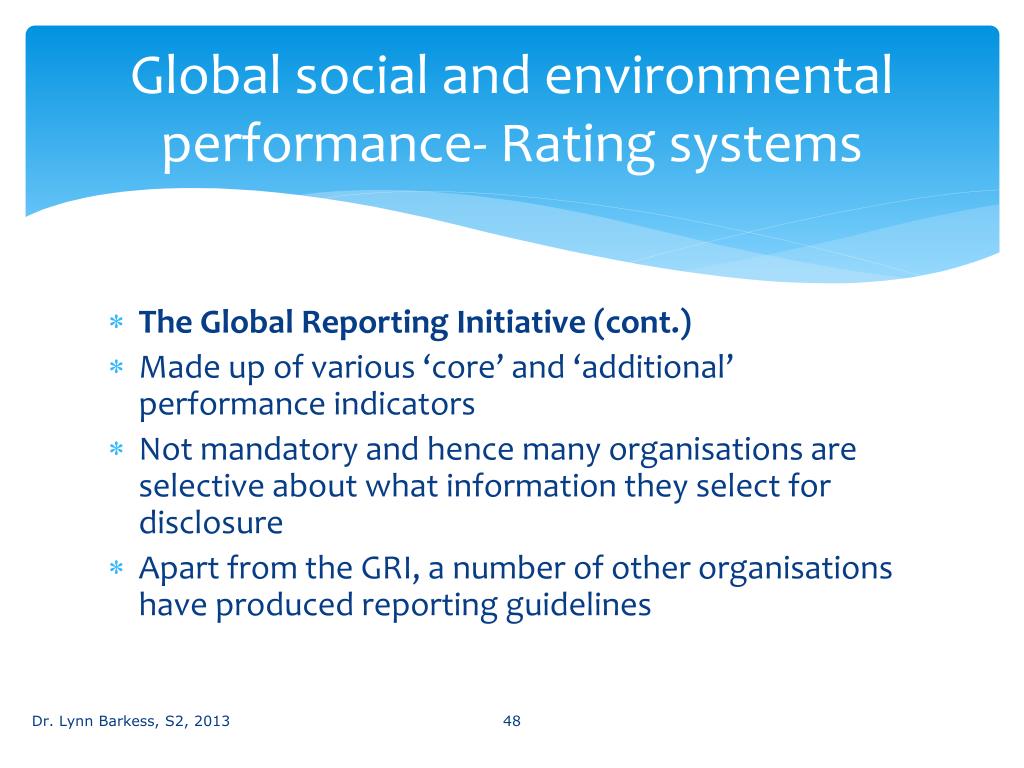
Task: Click the bullet beginning 'Not mandatory and hence'
Action: [498, 486]
